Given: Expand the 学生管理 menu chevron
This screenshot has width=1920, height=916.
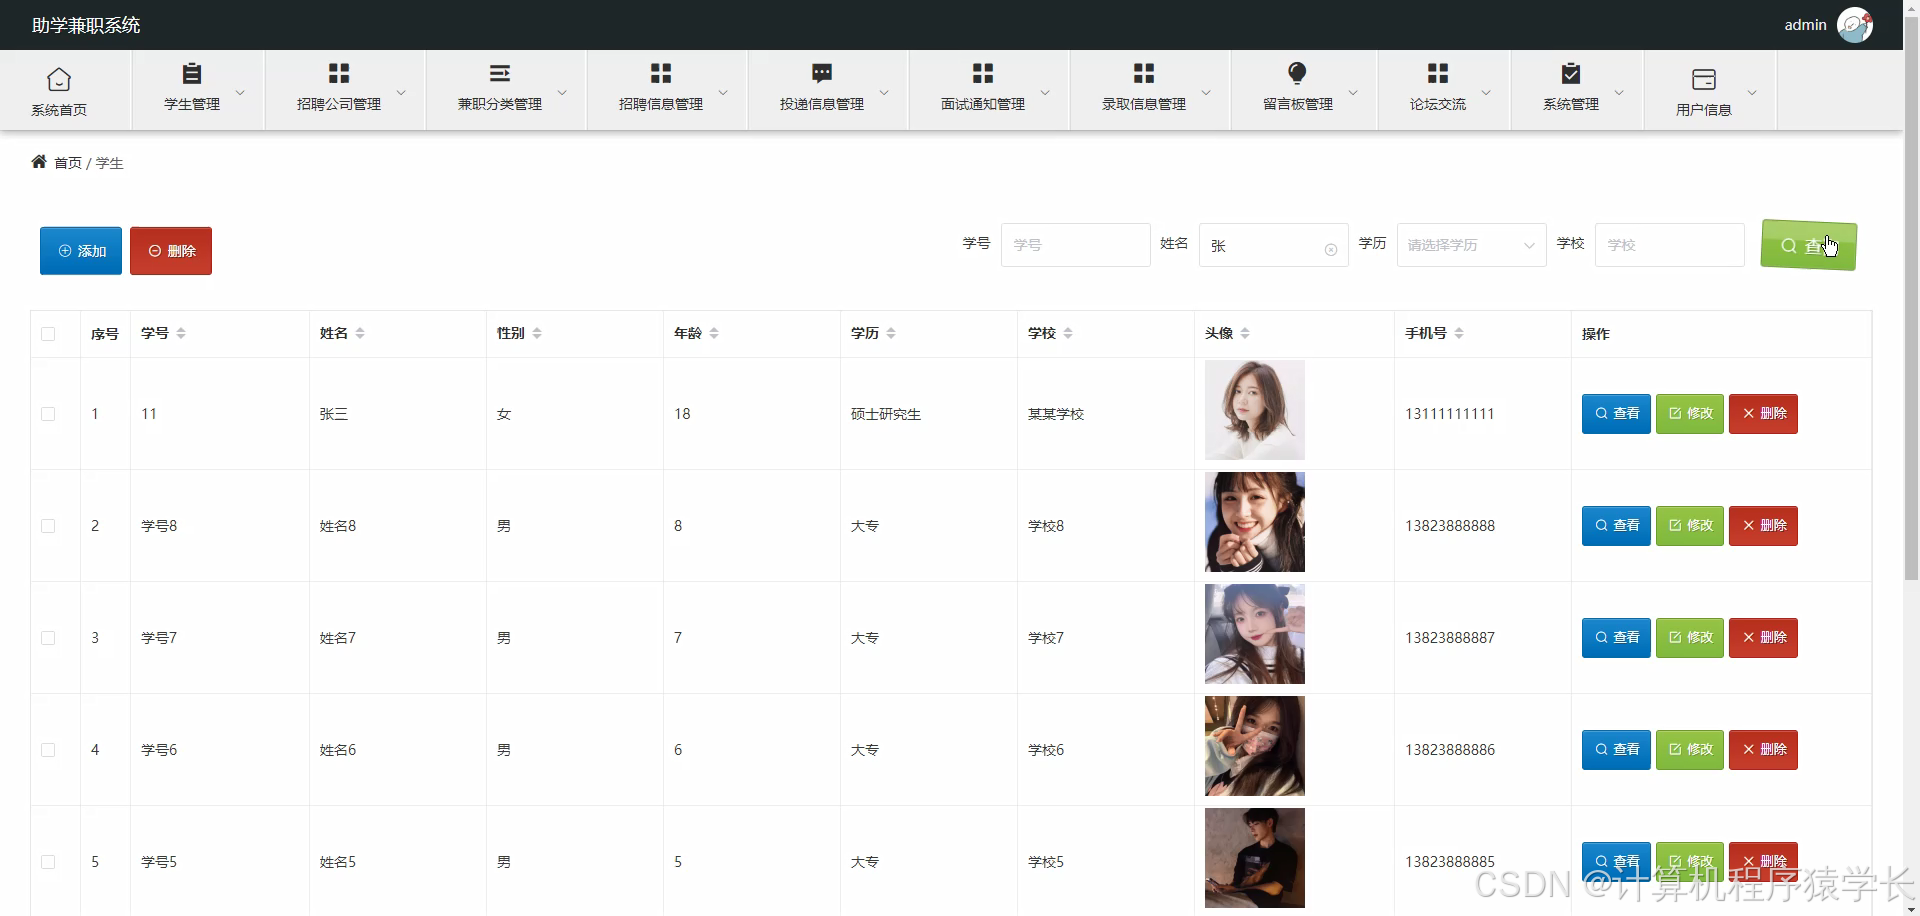Looking at the screenshot, I should click(240, 92).
